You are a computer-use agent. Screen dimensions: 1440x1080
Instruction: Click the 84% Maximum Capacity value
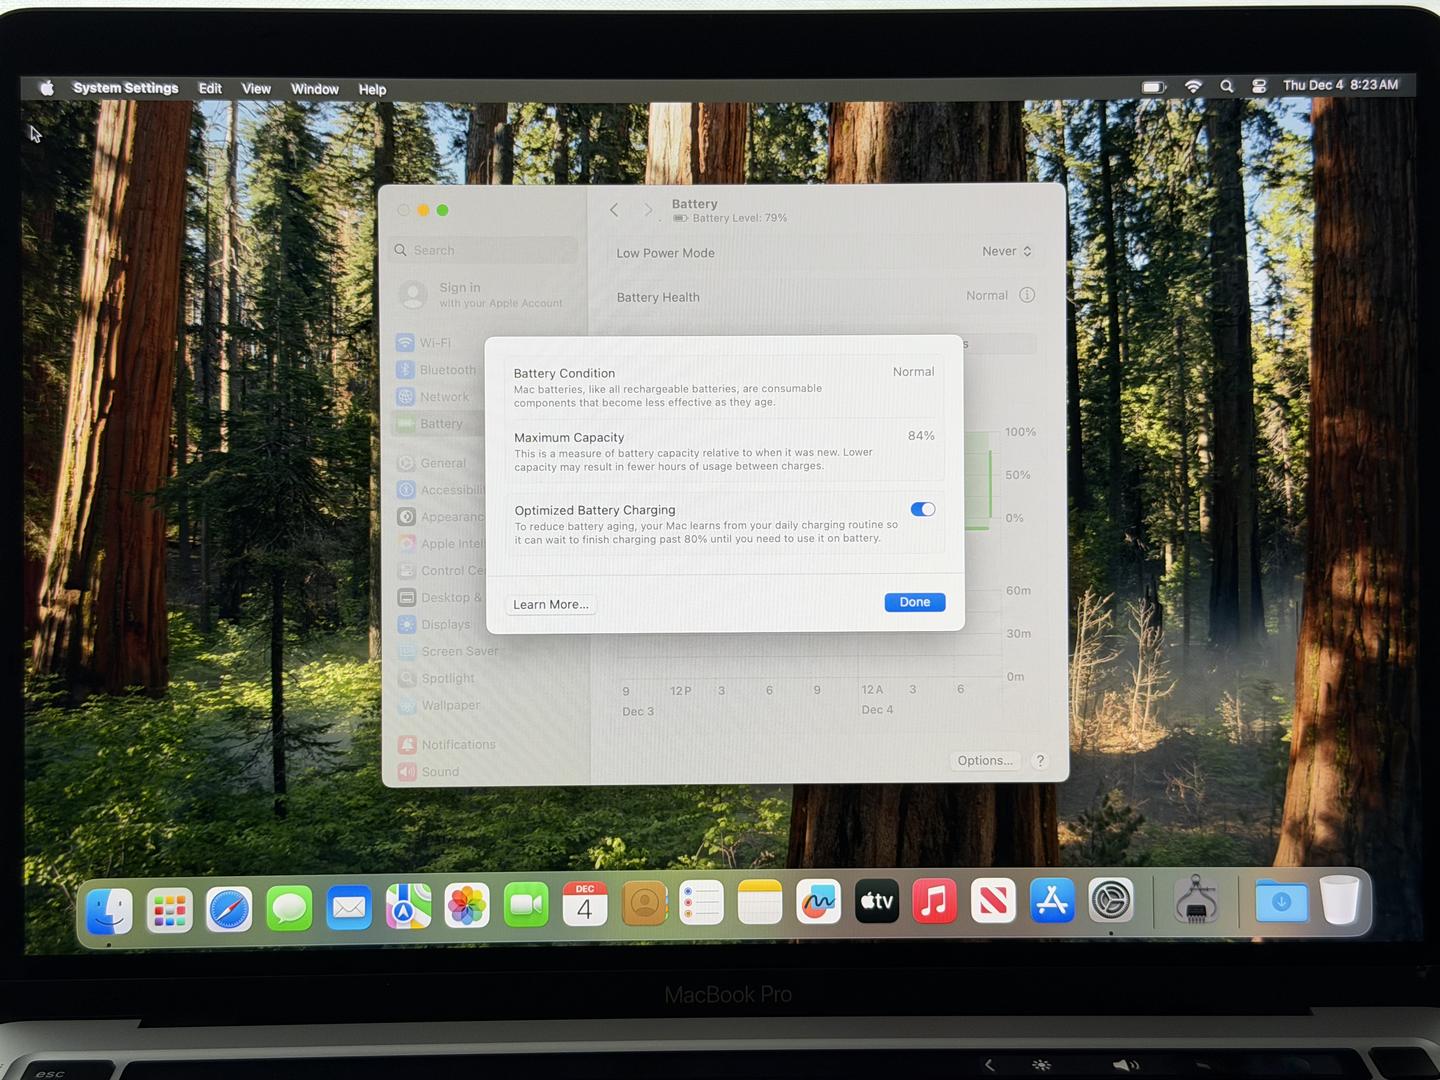click(x=921, y=436)
